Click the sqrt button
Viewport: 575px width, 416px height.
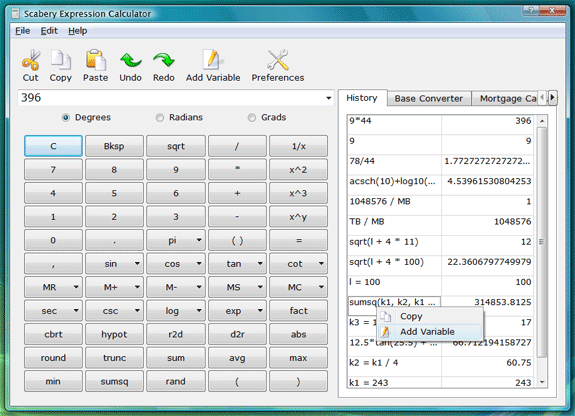pos(176,146)
